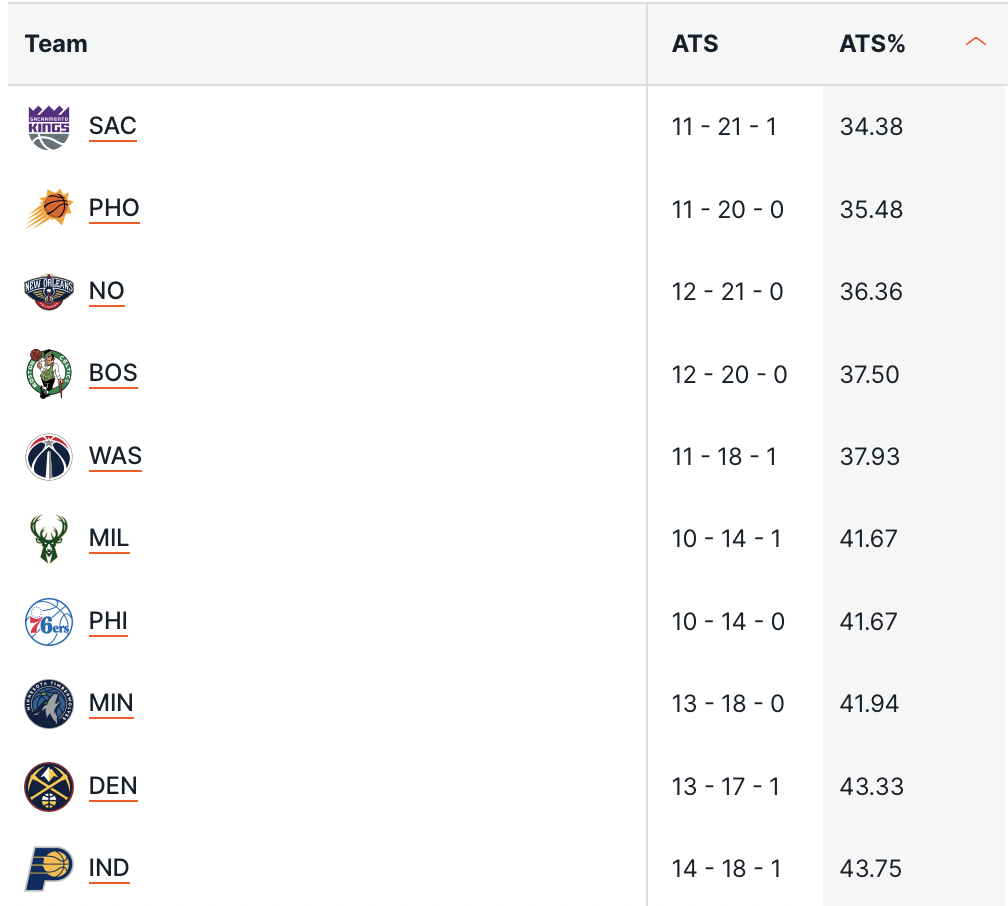Screen dimensions: 1008x906
Task: Select the 43.75 ATS% cell for IND
Action: (x=871, y=869)
